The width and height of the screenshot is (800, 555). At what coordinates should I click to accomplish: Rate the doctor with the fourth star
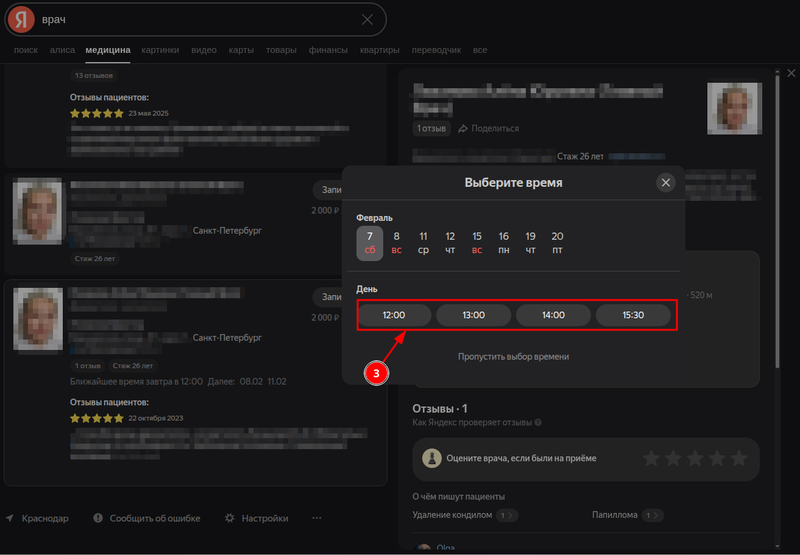[x=717, y=458]
